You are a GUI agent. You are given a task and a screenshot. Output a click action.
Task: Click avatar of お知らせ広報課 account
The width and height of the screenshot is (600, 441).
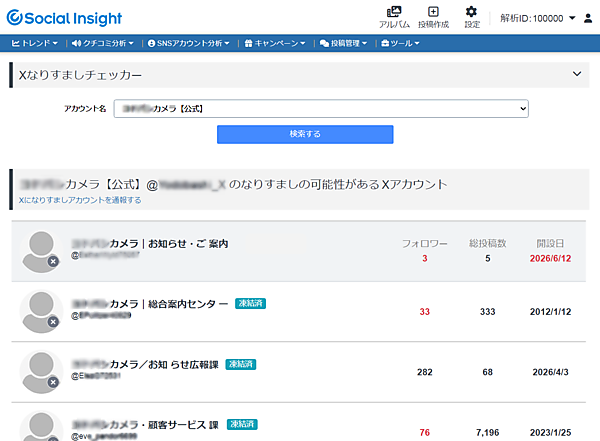[x=41, y=372]
